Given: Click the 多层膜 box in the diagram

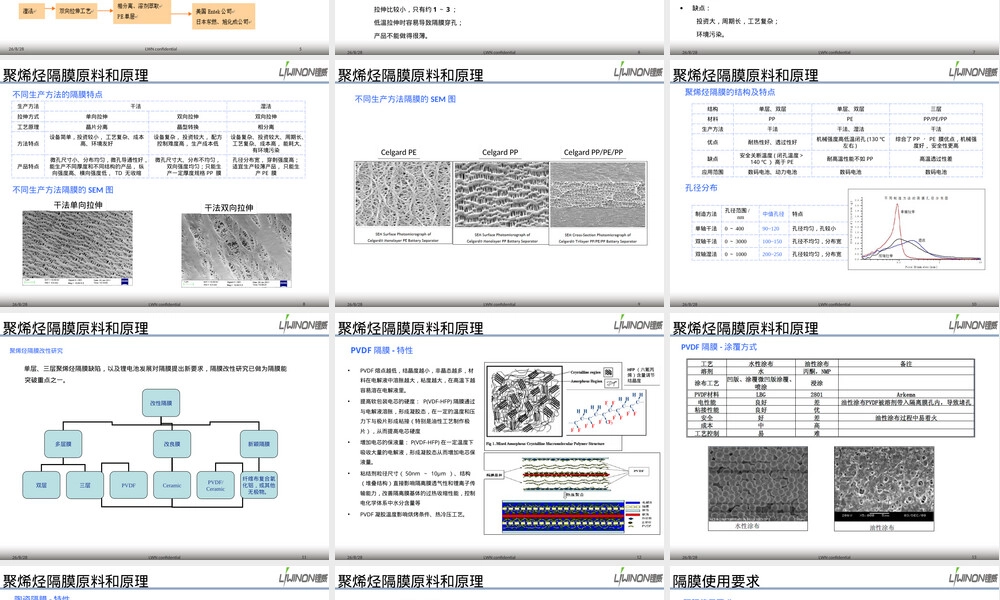Looking at the screenshot, I should [x=63, y=444].
